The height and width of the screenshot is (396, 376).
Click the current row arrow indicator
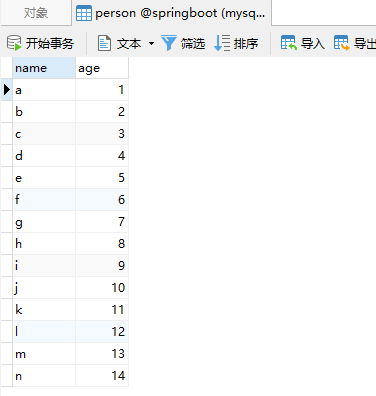click(x=7, y=90)
